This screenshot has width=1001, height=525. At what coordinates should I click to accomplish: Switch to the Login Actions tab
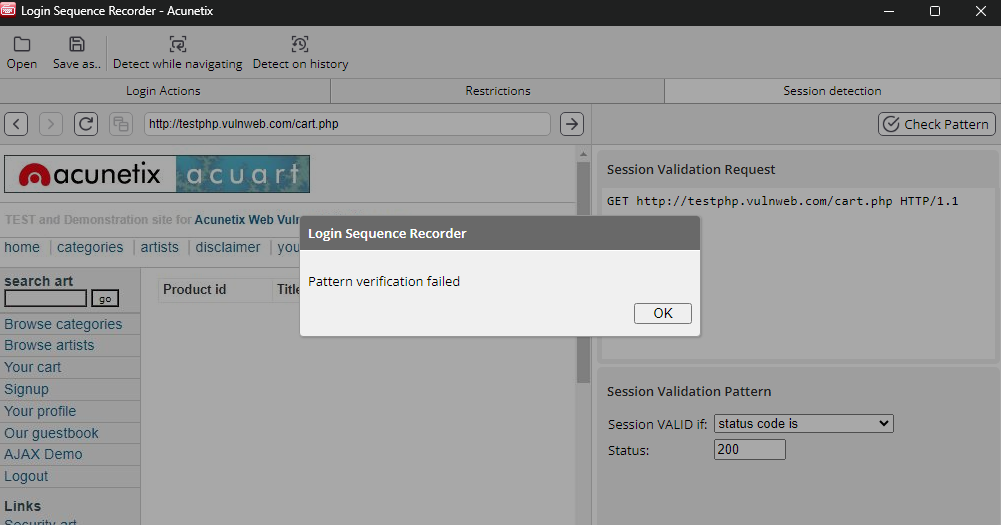click(165, 91)
